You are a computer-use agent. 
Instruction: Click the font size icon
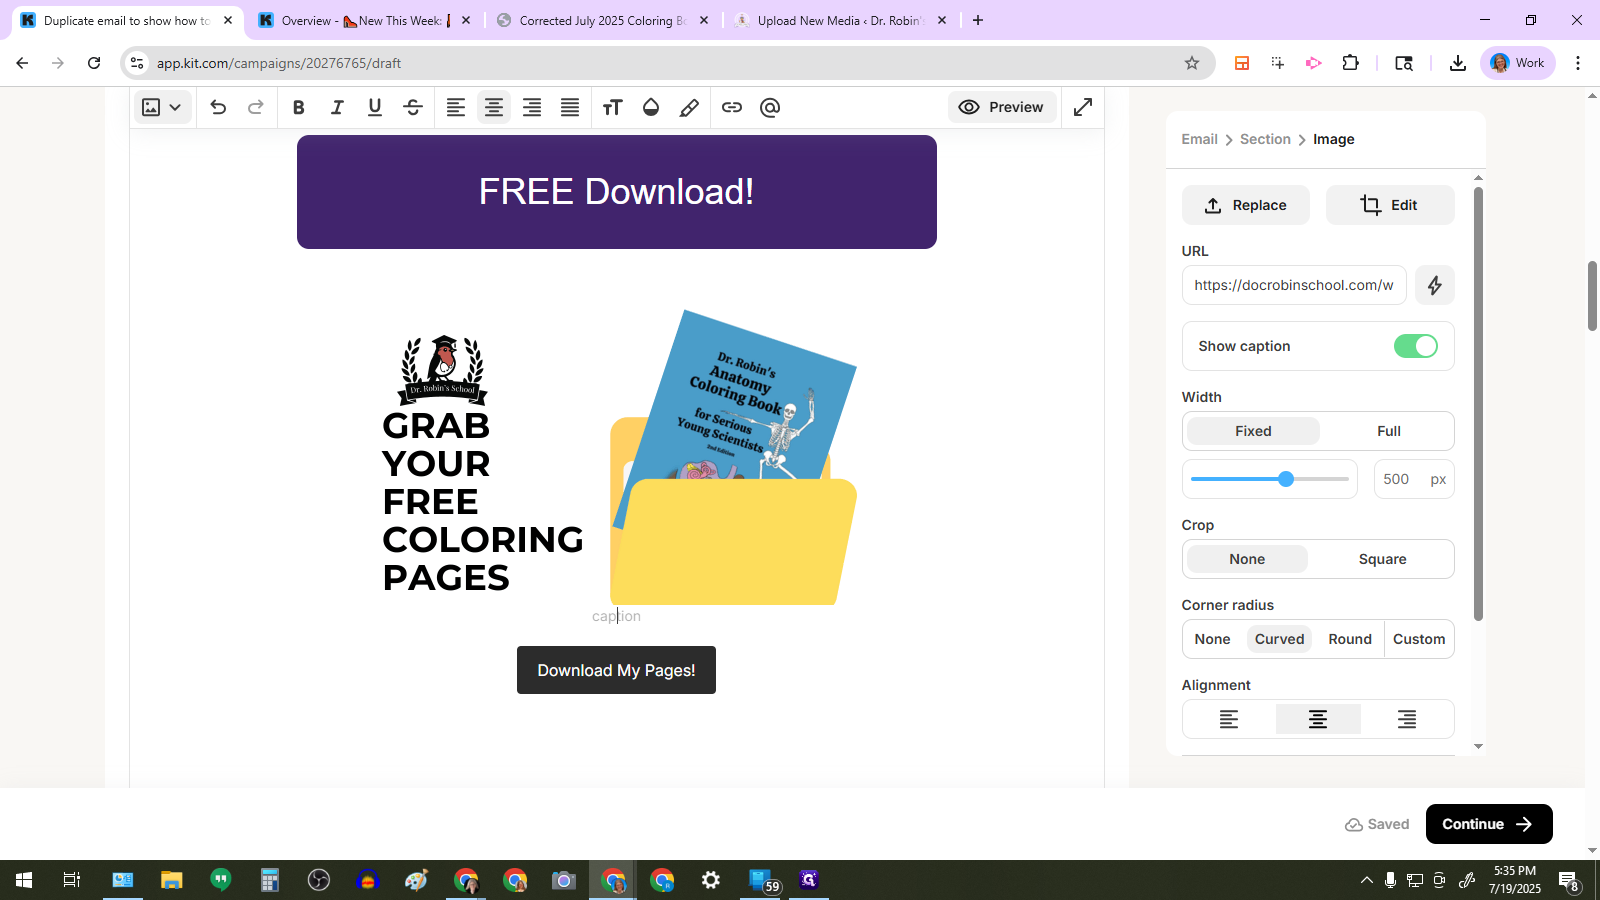[x=612, y=108]
